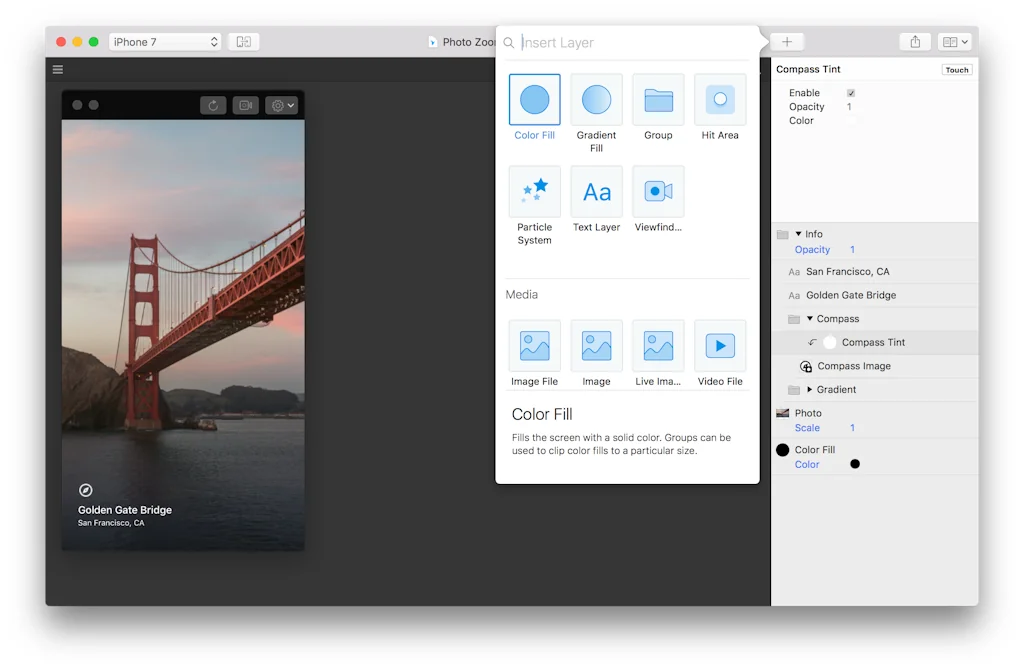The height and width of the screenshot is (671, 1024).
Task: Collapse the Compass group triangle
Action: [810, 319]
